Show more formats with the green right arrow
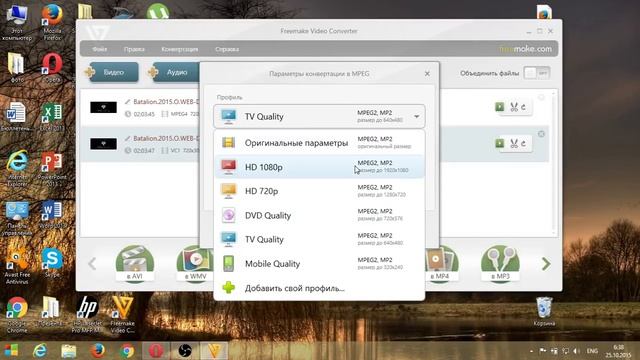 pos(546,264)
